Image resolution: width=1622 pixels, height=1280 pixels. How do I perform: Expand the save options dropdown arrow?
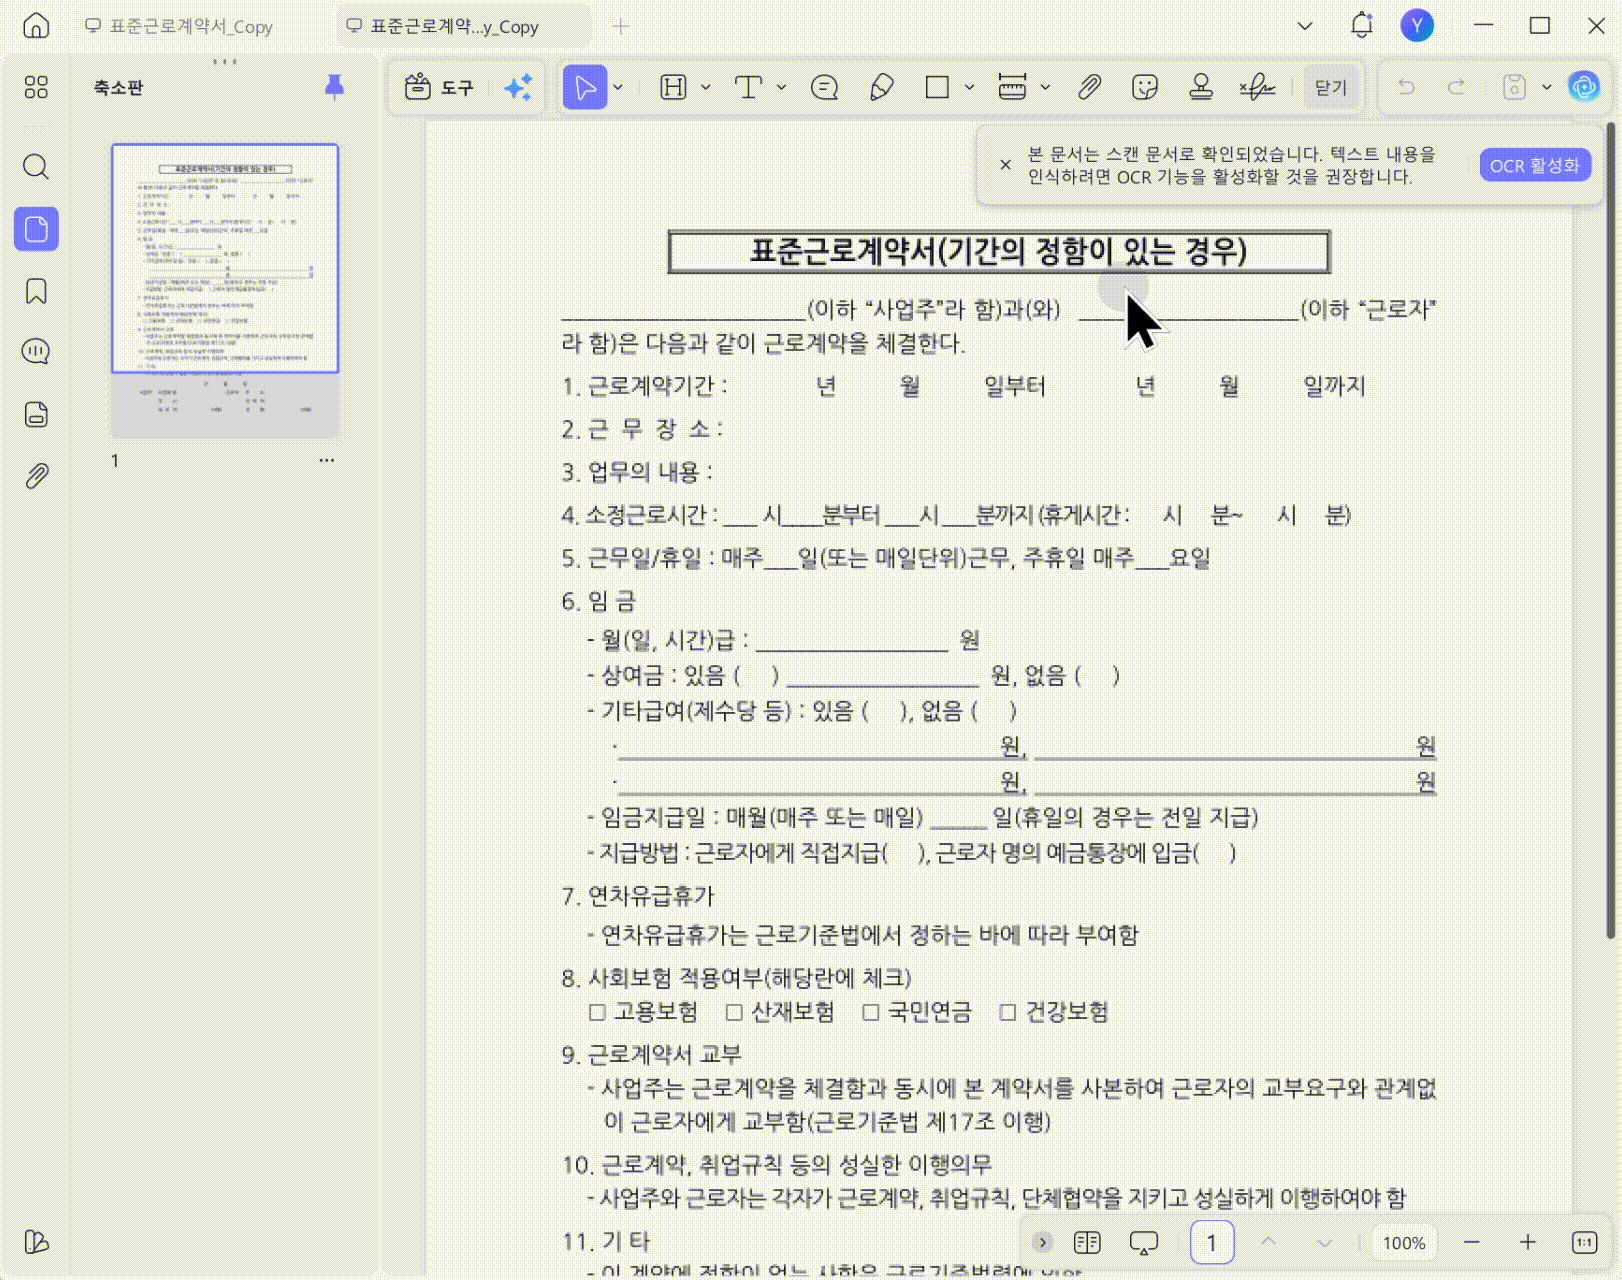coord(1546,88)
